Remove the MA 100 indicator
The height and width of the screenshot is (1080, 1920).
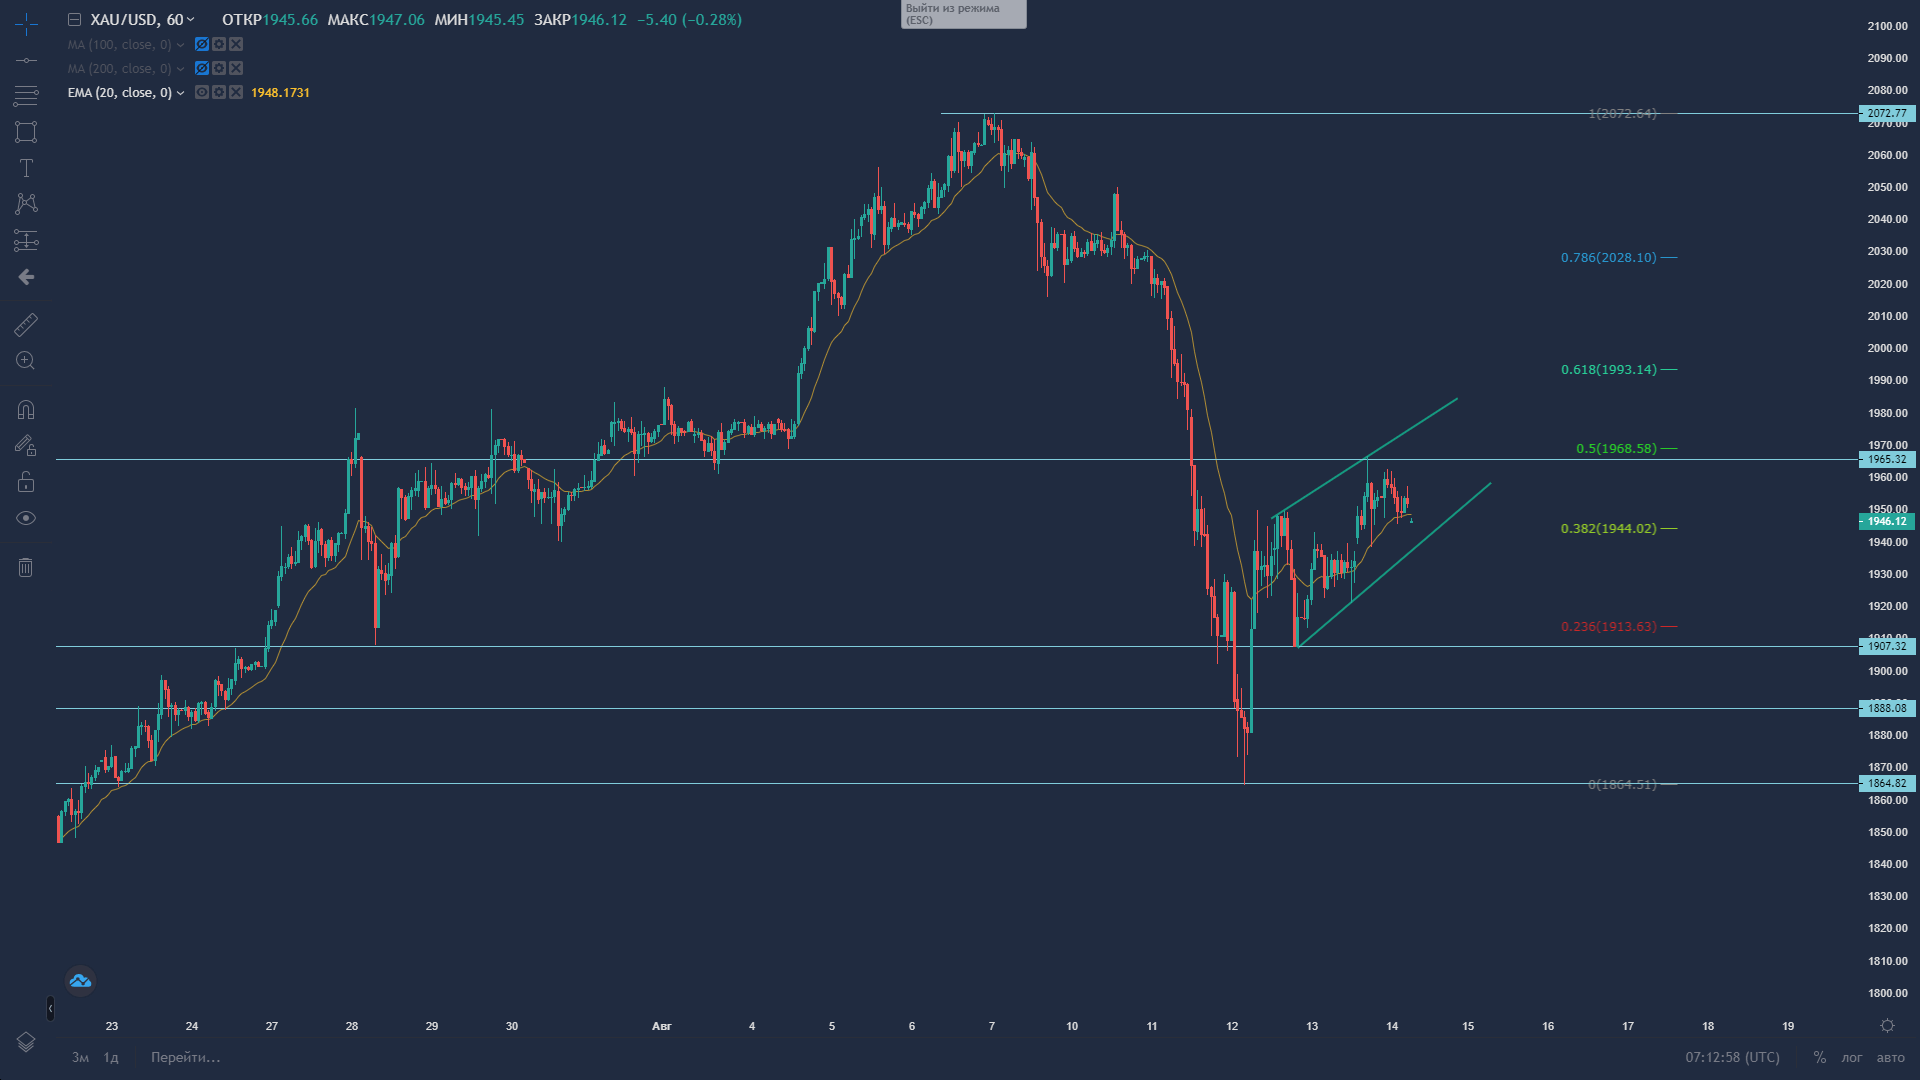point(236,44)
